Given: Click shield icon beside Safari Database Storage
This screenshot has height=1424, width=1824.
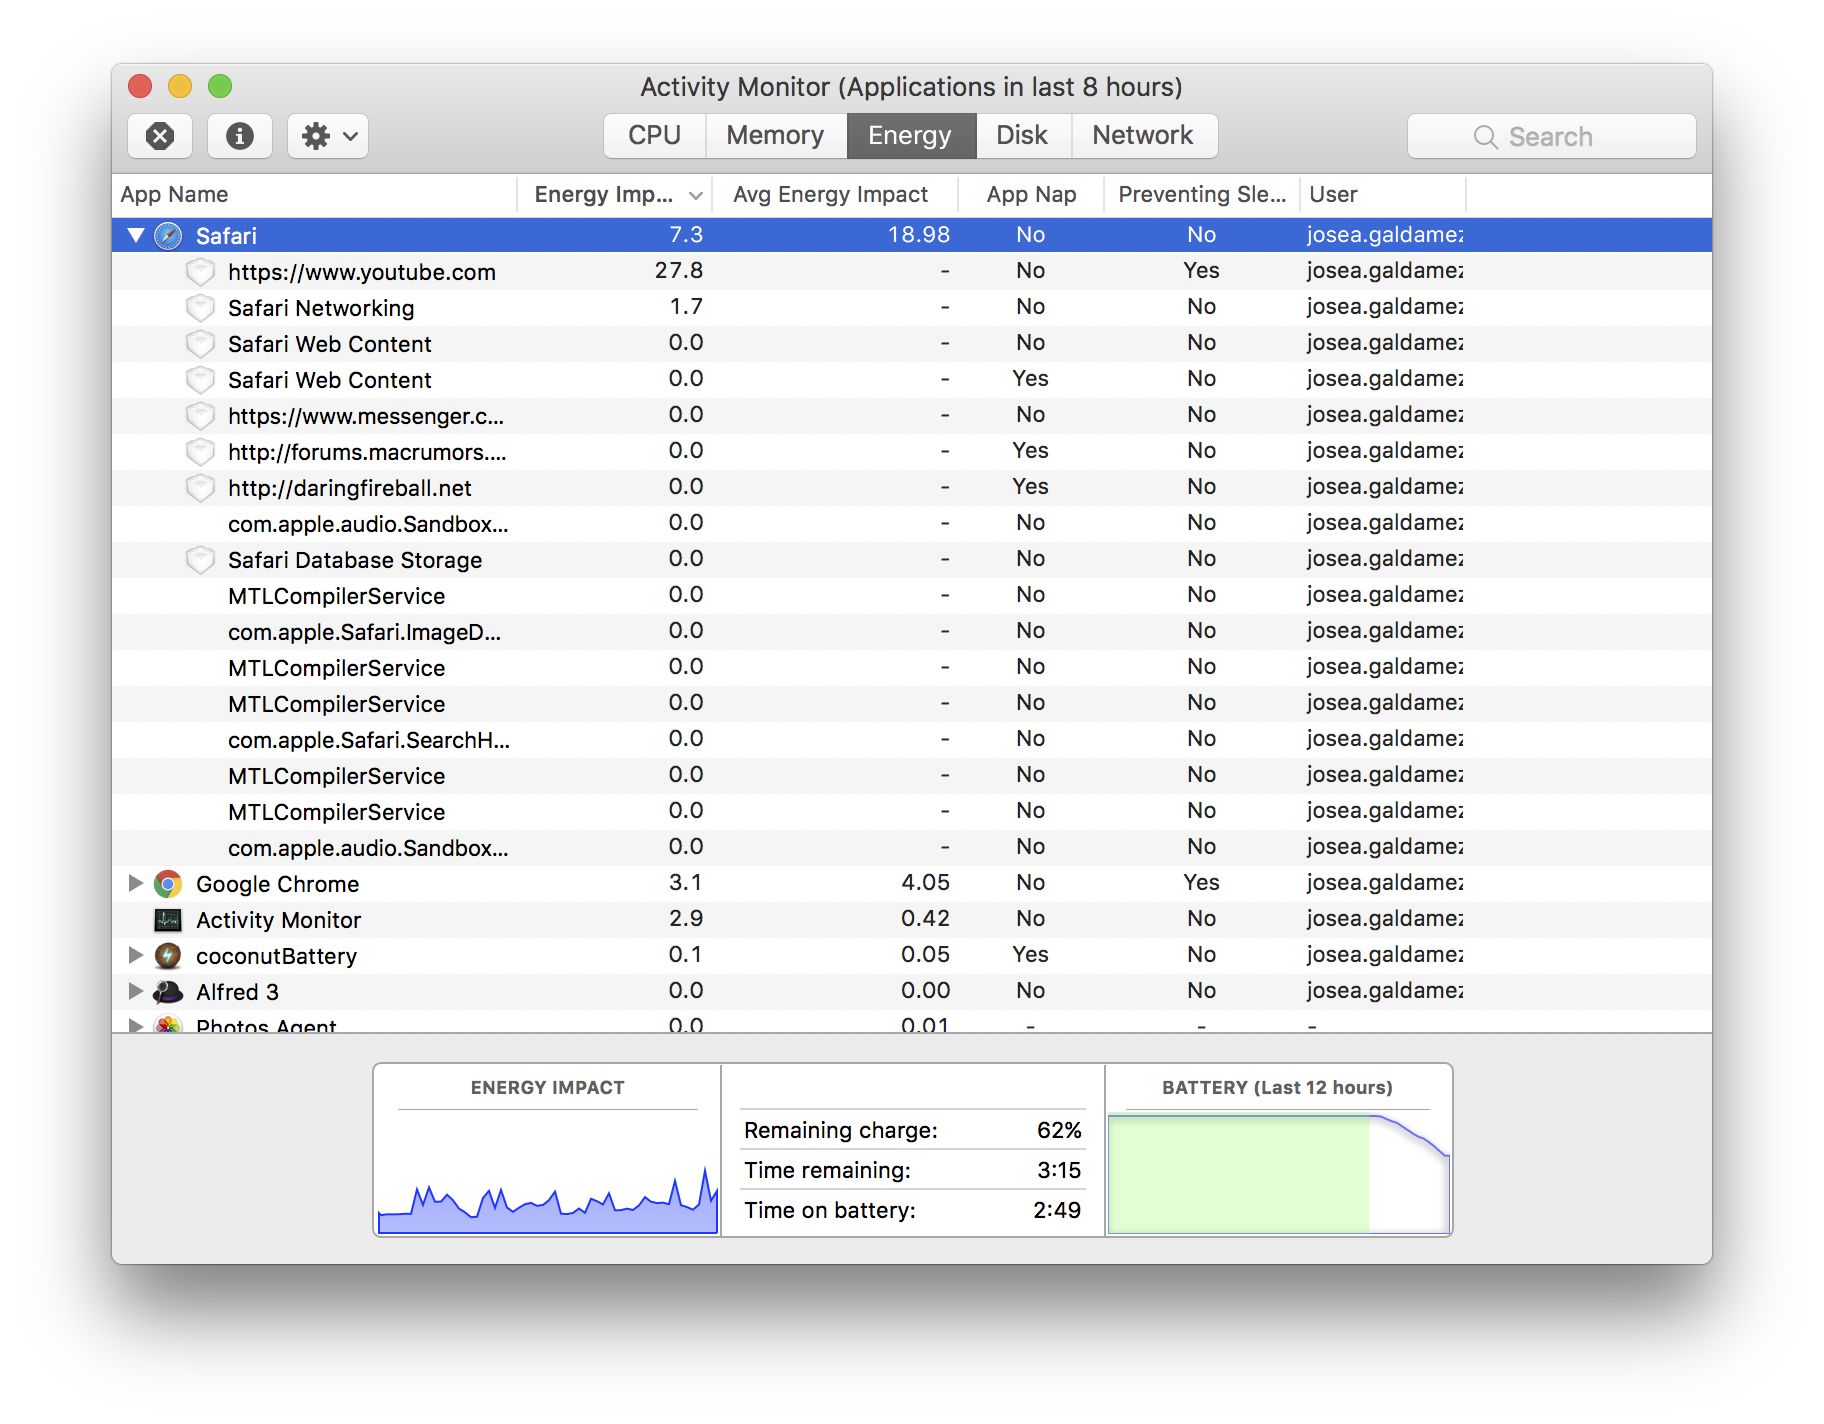Looking at the screenshot, I should point(201,560).
